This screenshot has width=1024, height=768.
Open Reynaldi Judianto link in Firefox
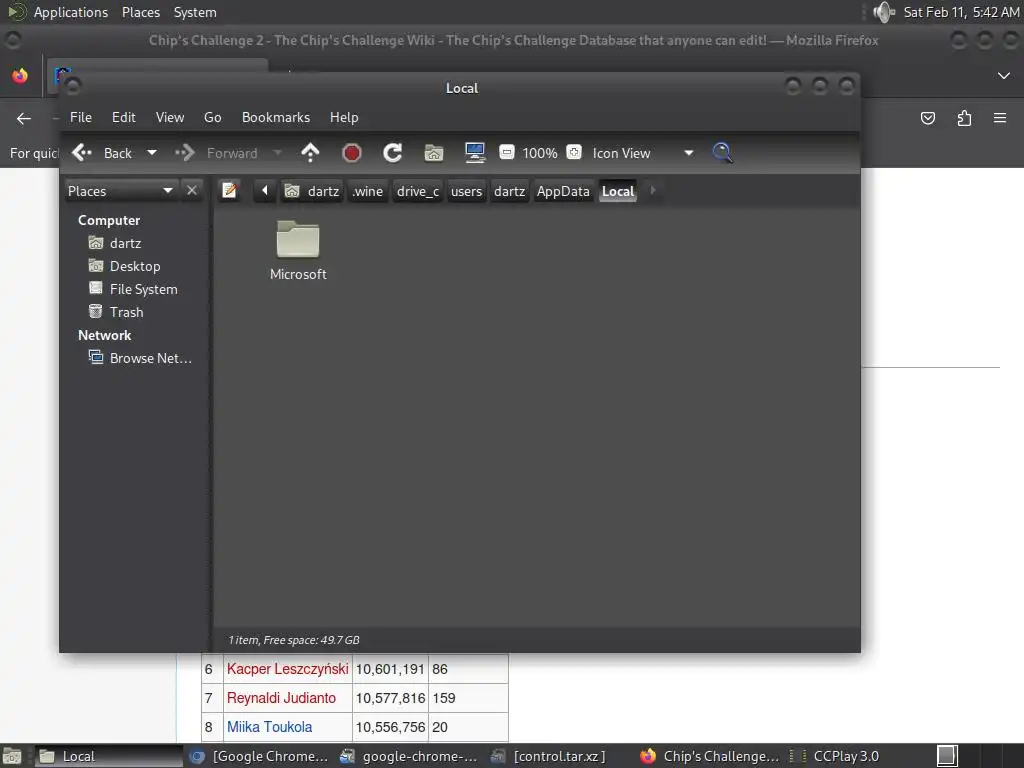pos(281,698)
